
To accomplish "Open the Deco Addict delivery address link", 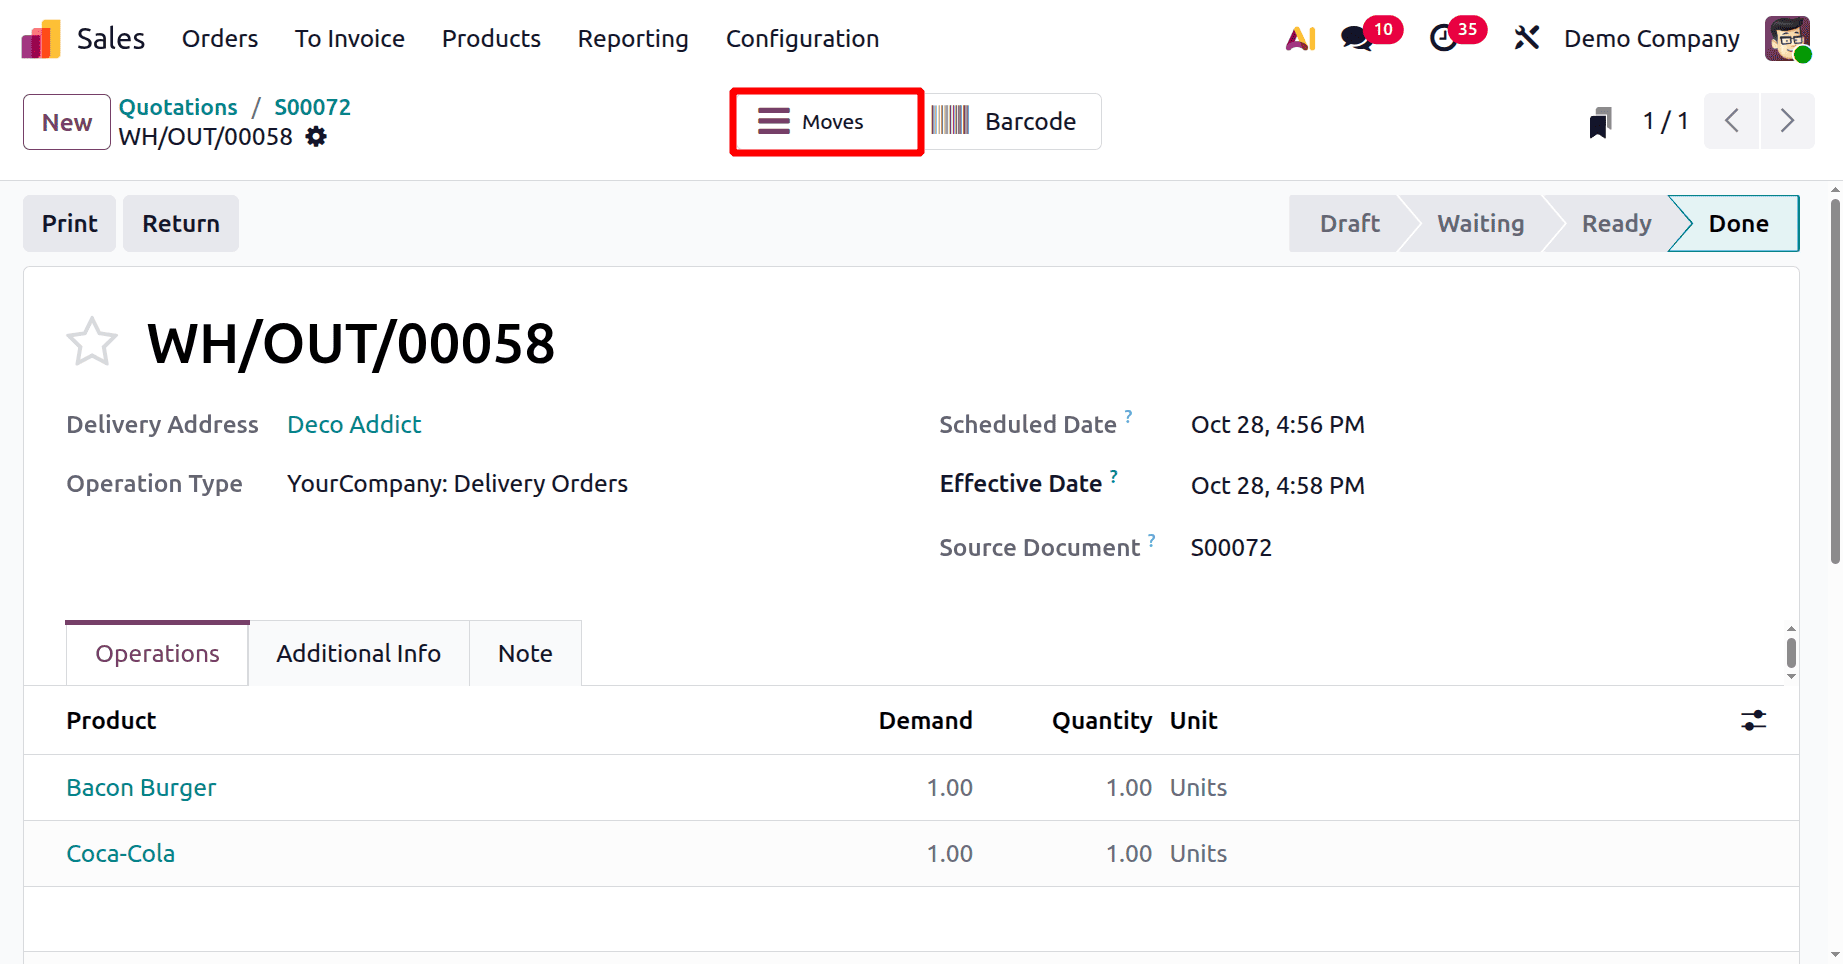I will click(x=354, y=424).
